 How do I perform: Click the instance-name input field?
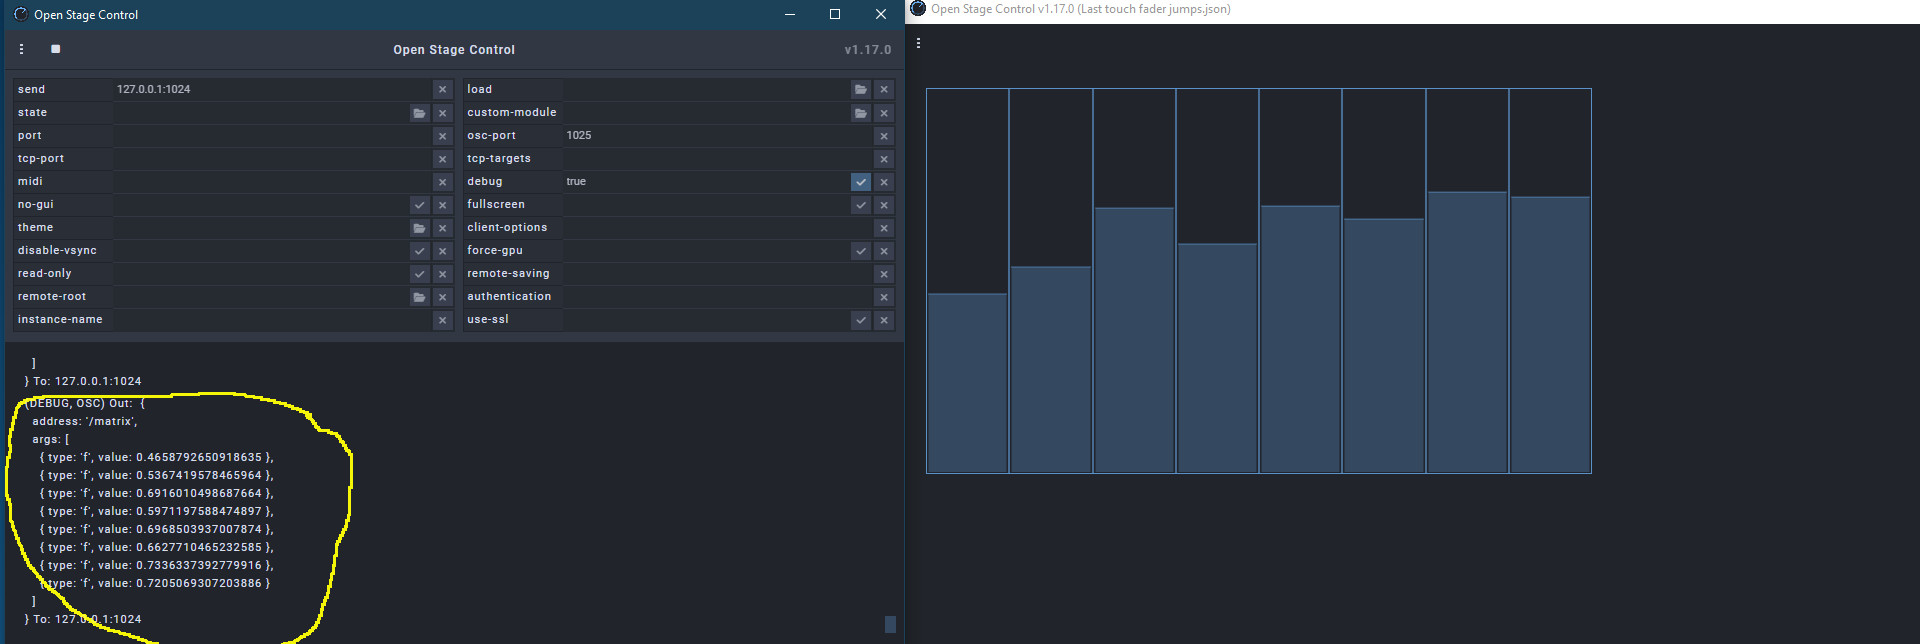click(x=272, y=320)
